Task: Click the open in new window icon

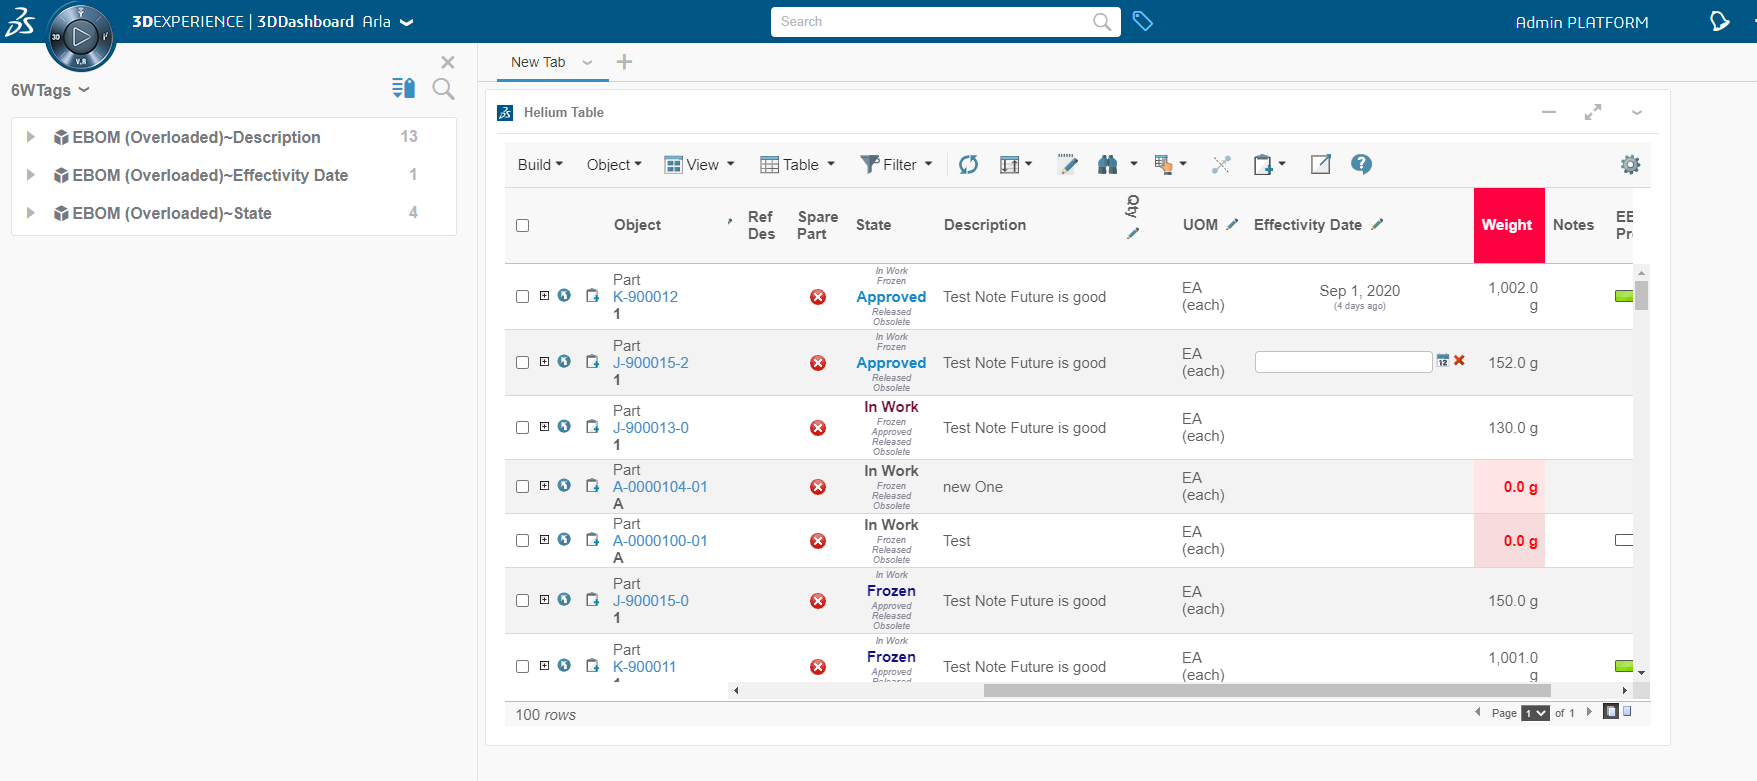Action: coord(1320,164)
